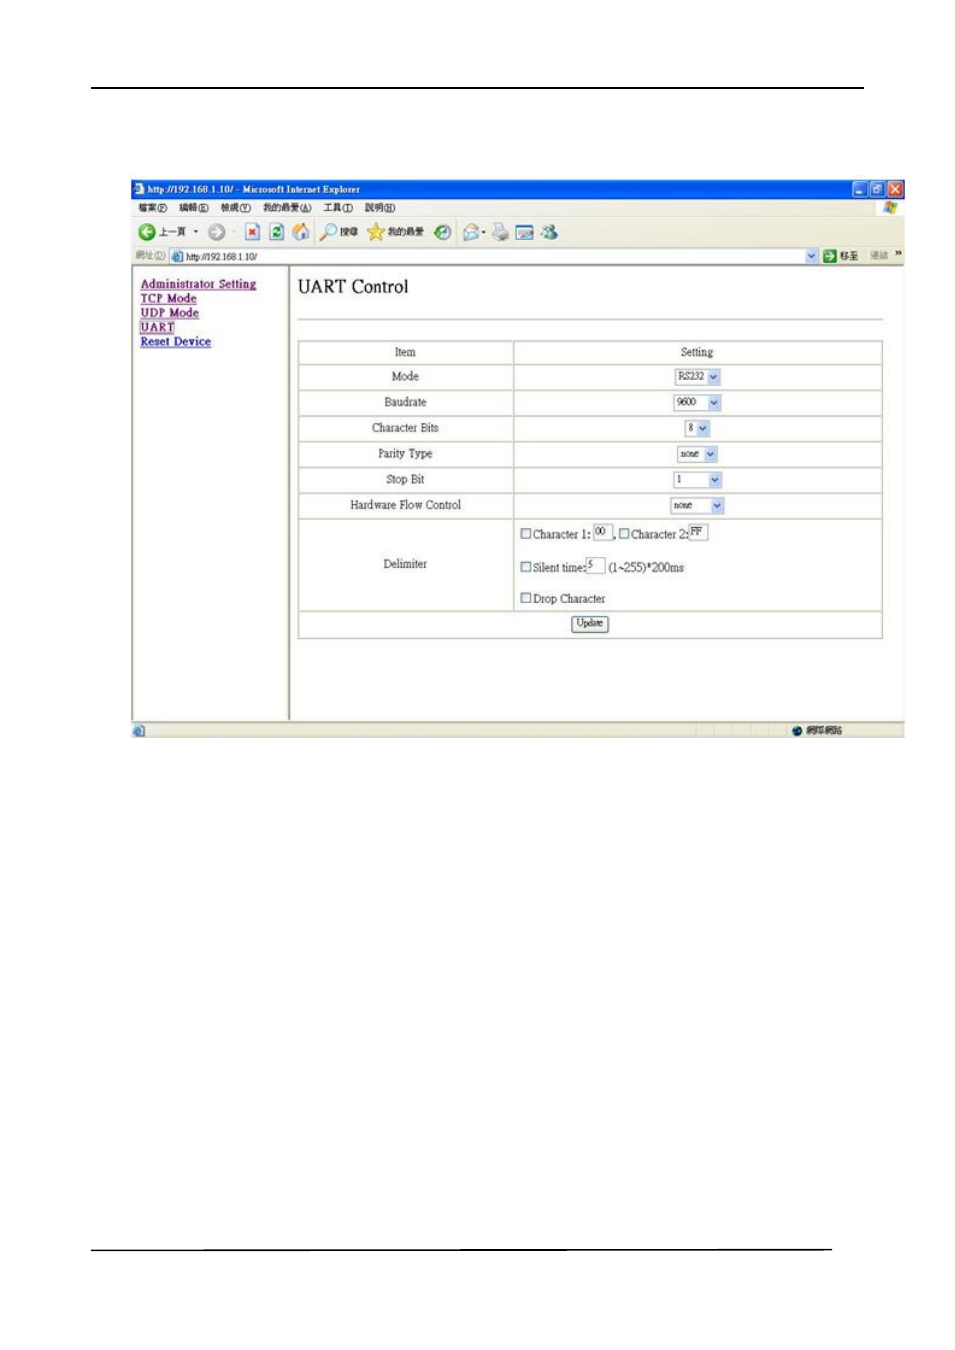Click the Windows flag logo on the menu bar

tap(889, 208)
